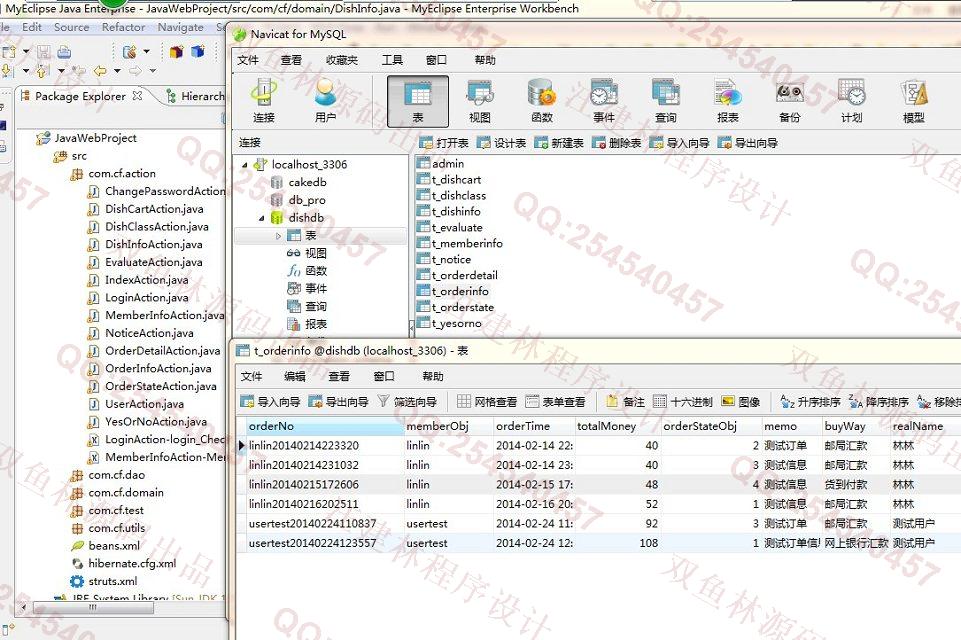Expand the 表 tables node under dishdb
The height and width of the screenshot is (640, 961).
click(278, 235)
